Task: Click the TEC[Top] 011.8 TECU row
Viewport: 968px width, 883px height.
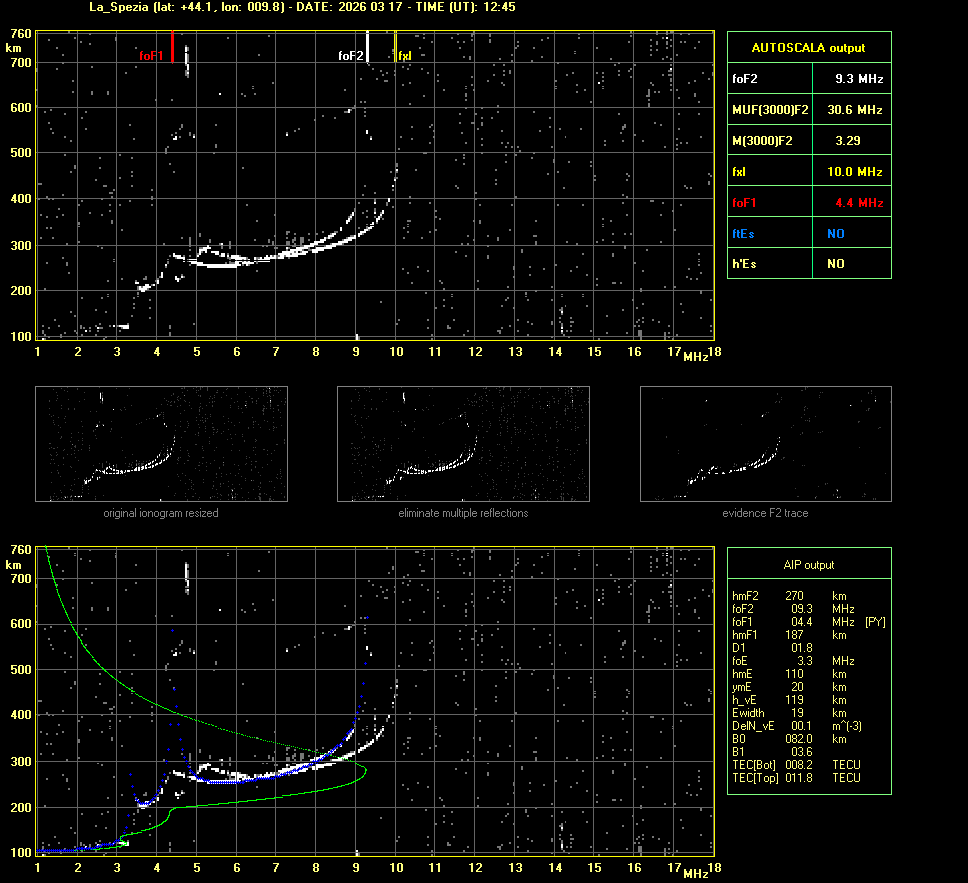Action: pos(796,777)
